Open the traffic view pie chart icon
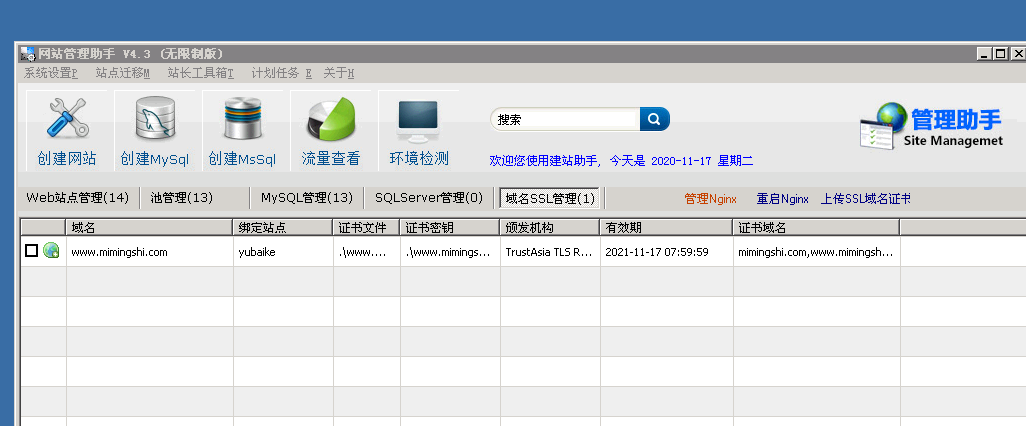Screen dimensions: 1026x426 click(330, 118)
